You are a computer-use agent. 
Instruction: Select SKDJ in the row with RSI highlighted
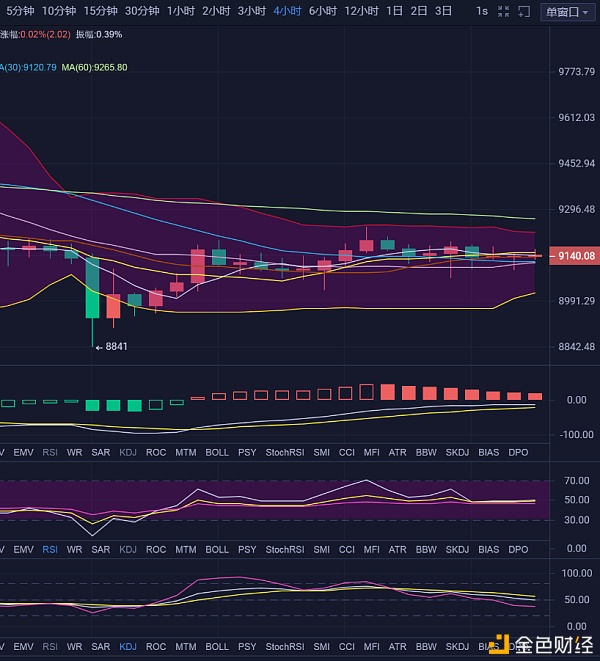click(x=457, y=549)
